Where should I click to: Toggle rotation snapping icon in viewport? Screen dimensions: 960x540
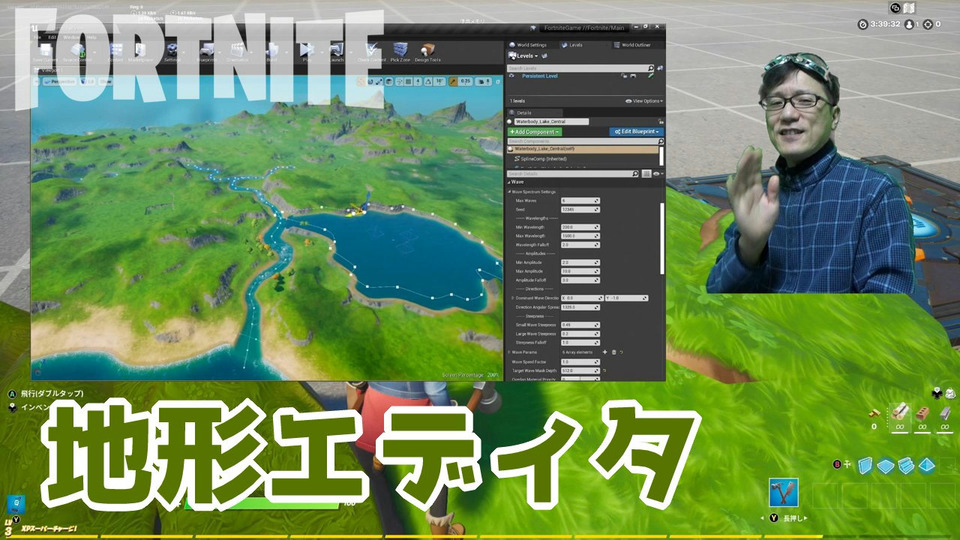click(428, 81)
